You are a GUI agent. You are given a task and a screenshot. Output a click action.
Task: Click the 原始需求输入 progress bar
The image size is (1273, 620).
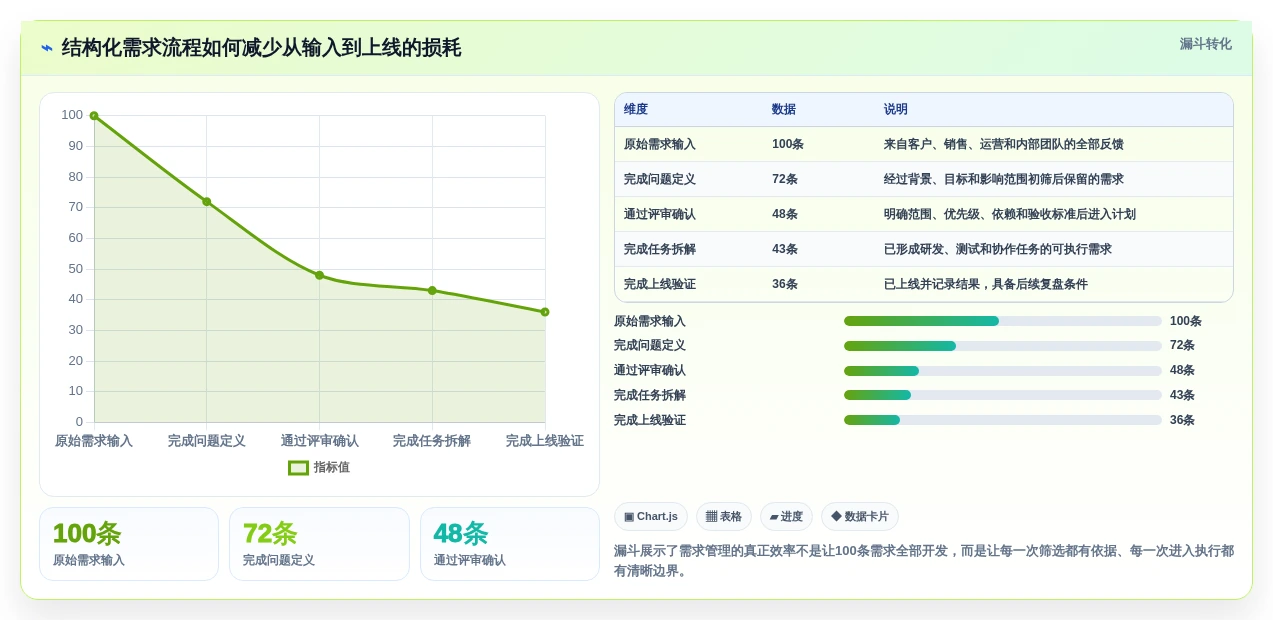[1003, 321]
